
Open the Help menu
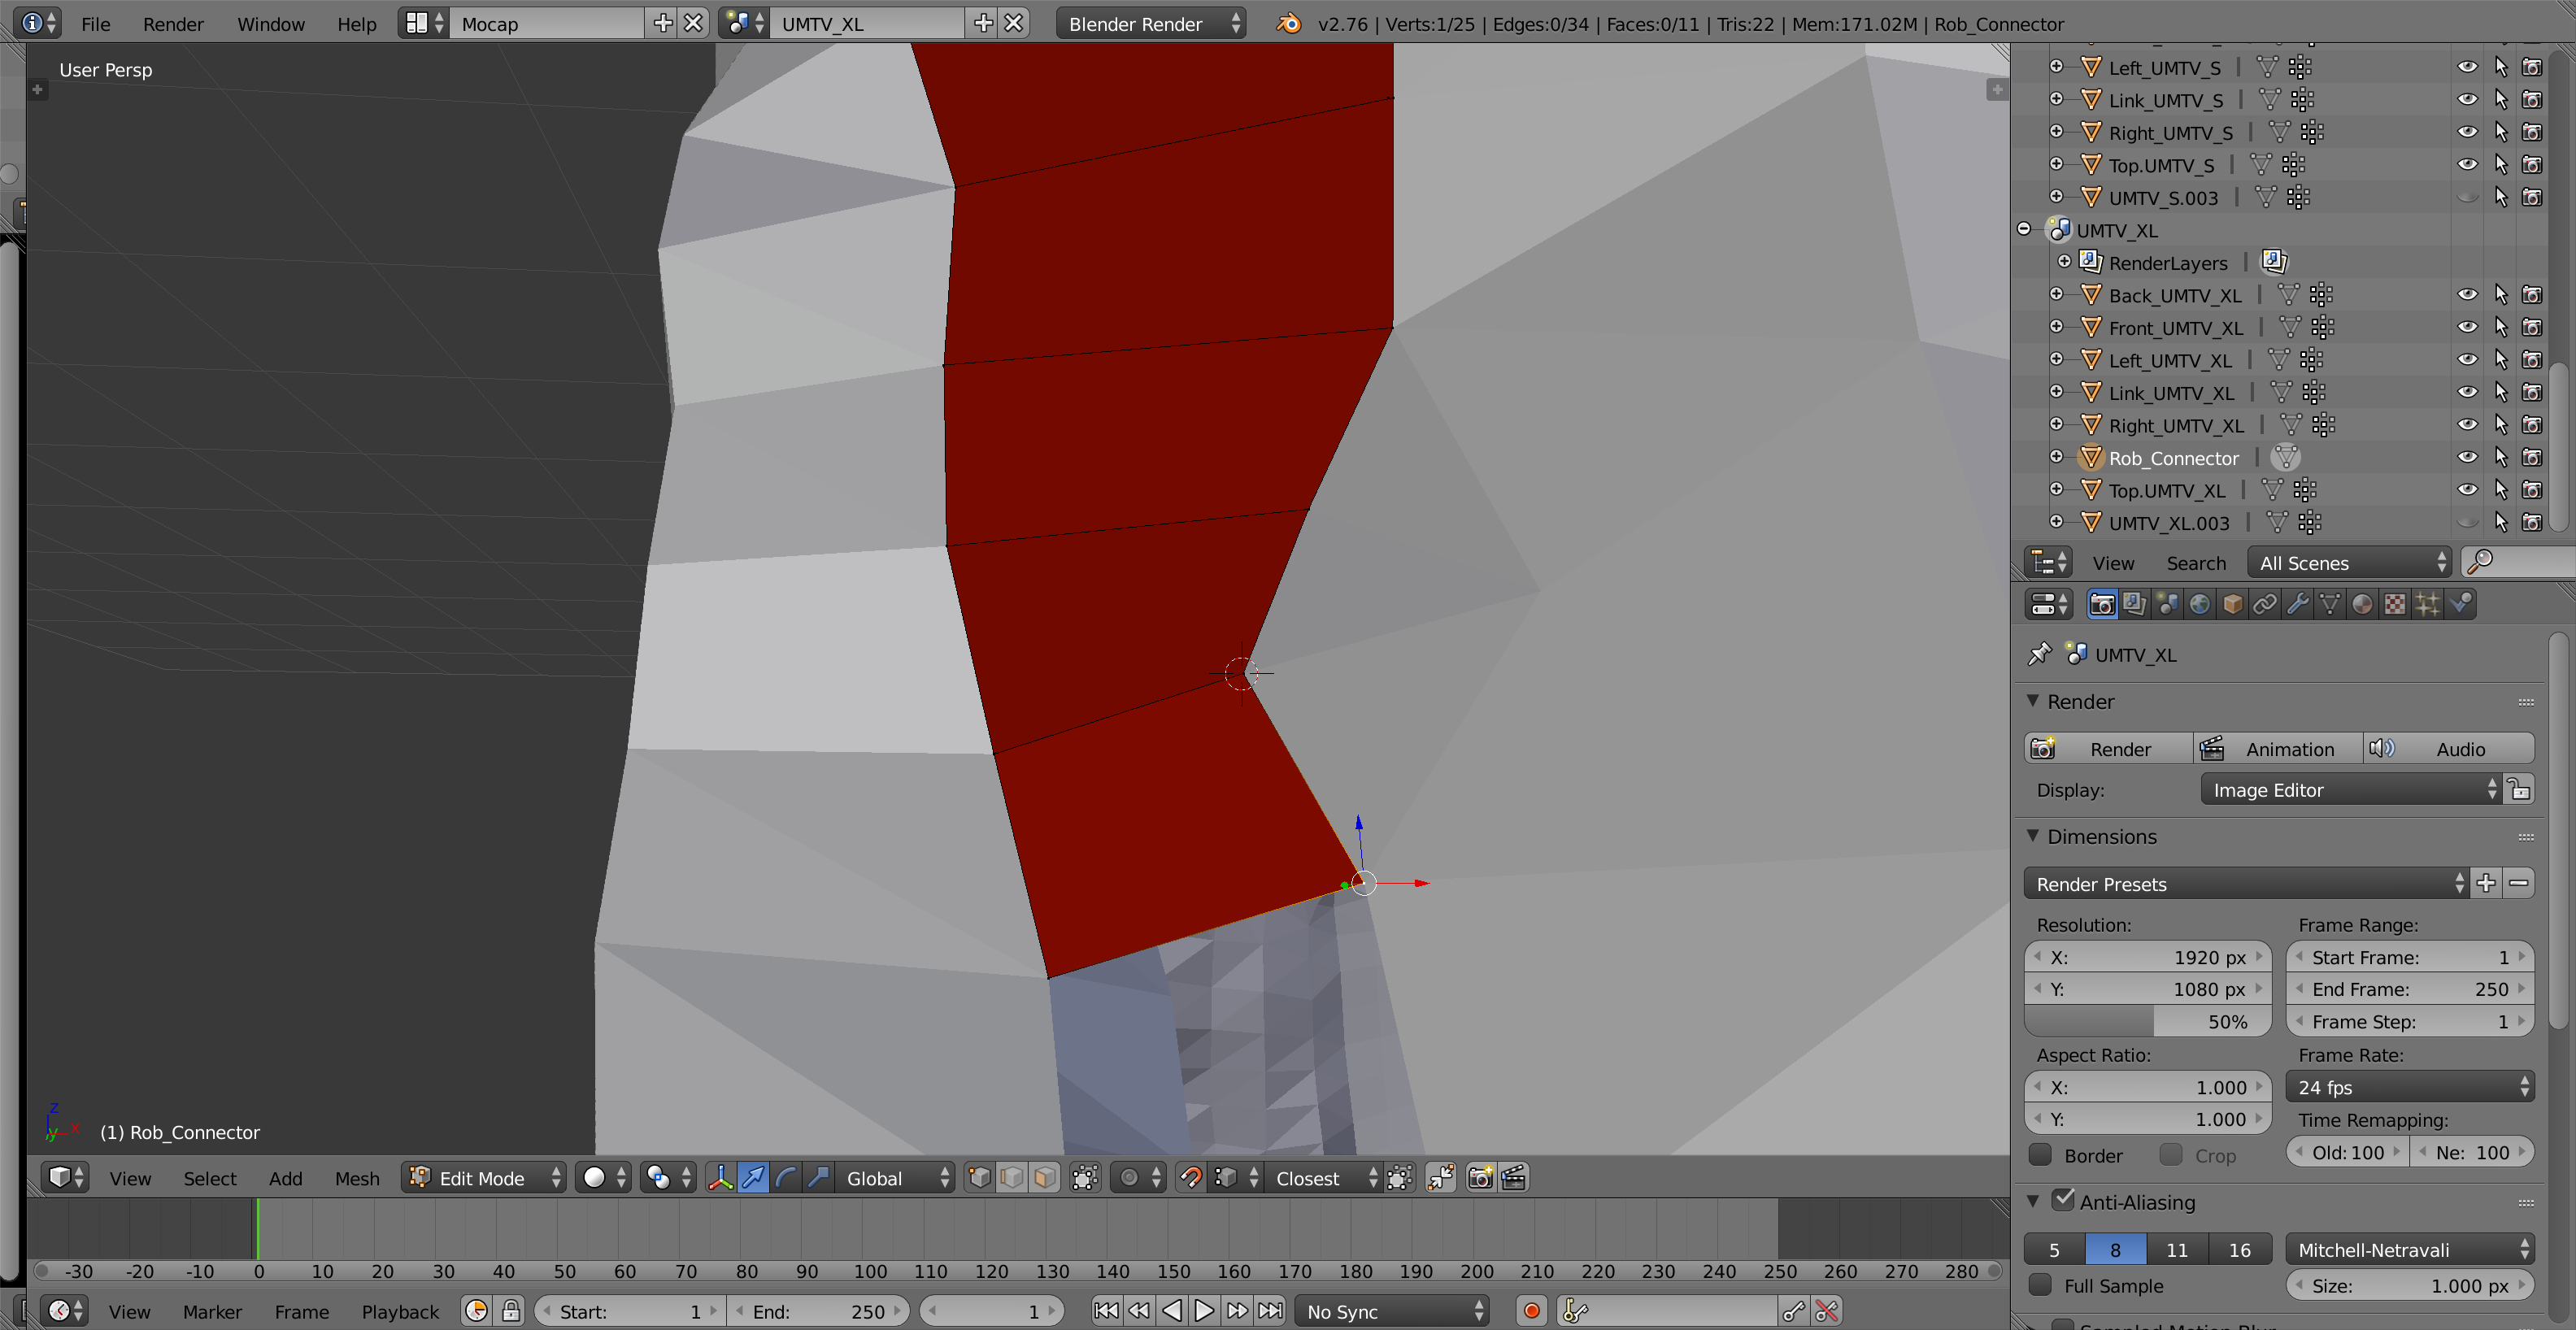pyautogui.click(x=357, y=24)
